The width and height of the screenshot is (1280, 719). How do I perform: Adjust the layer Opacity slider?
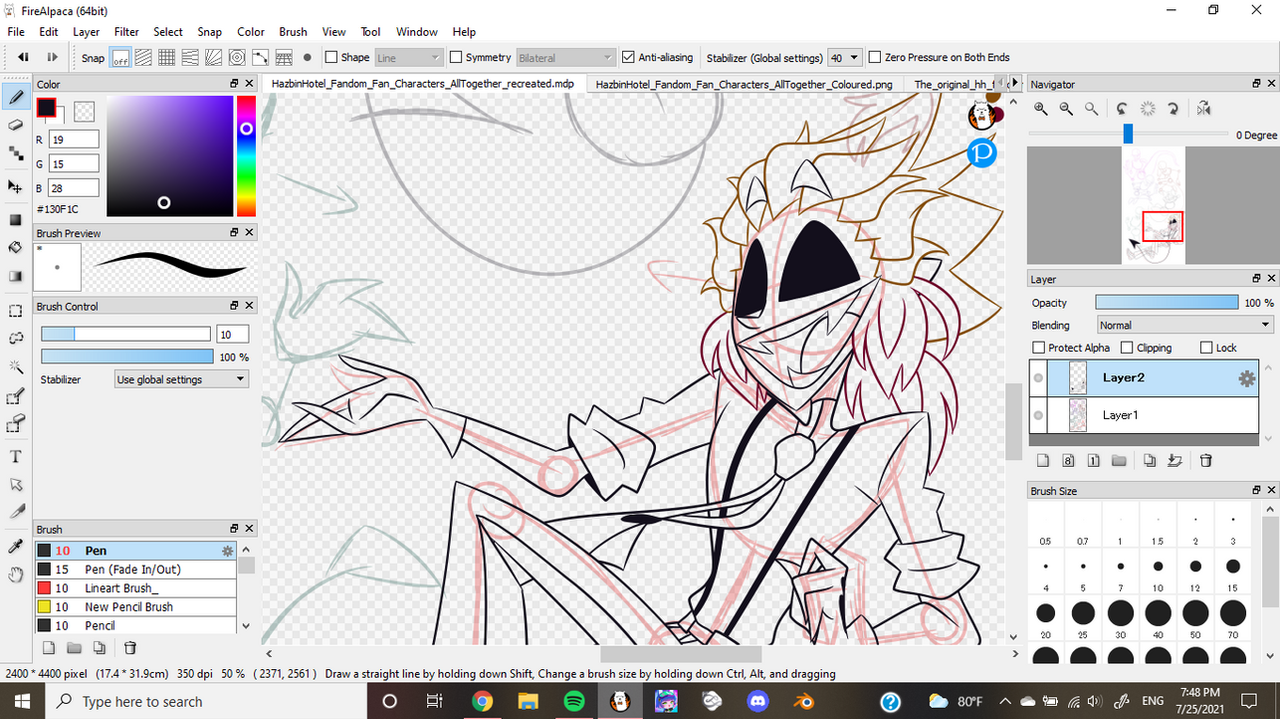(x=1166, y=302)
